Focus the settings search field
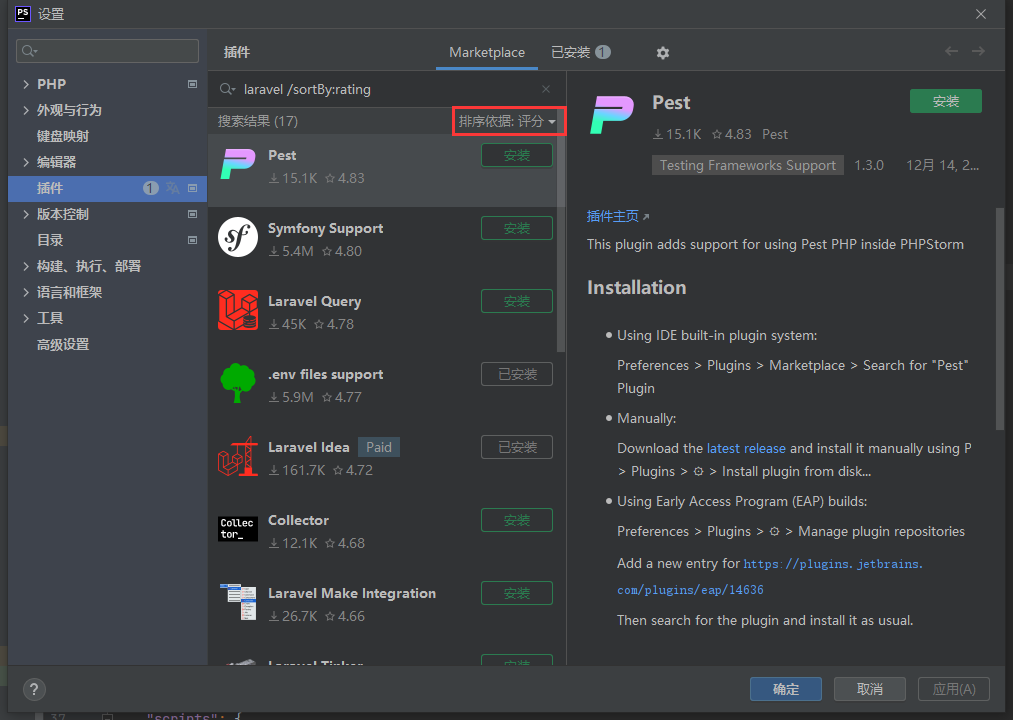 point(107,51)
